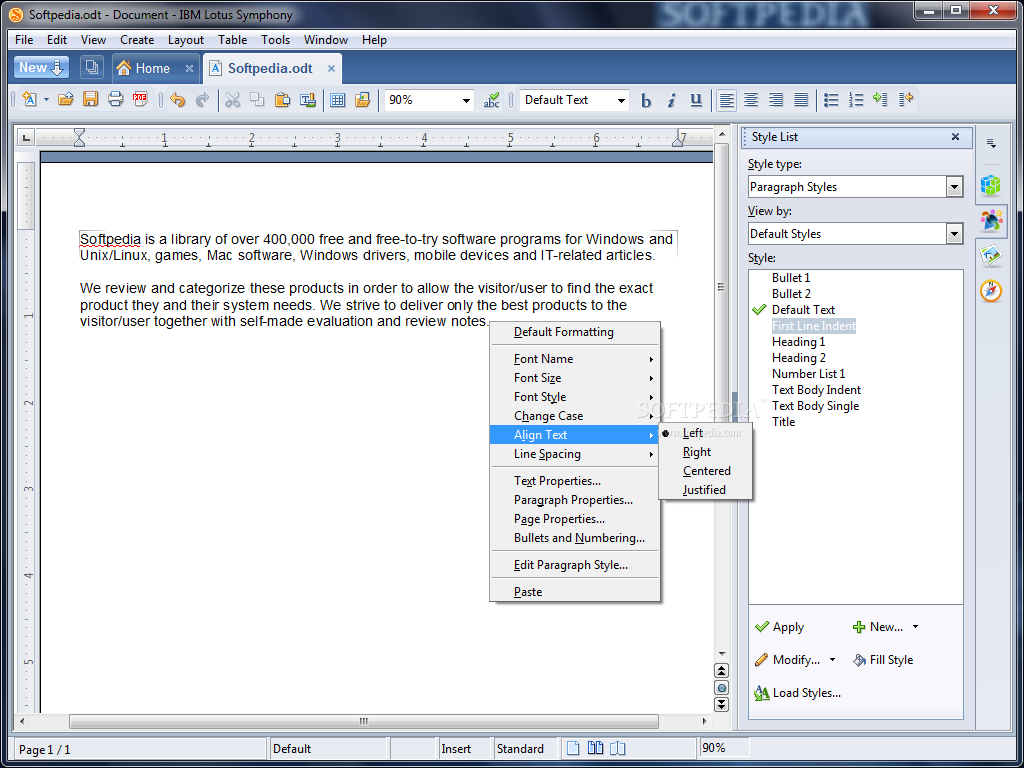Click the Fill Style button

tap(883, 660)
